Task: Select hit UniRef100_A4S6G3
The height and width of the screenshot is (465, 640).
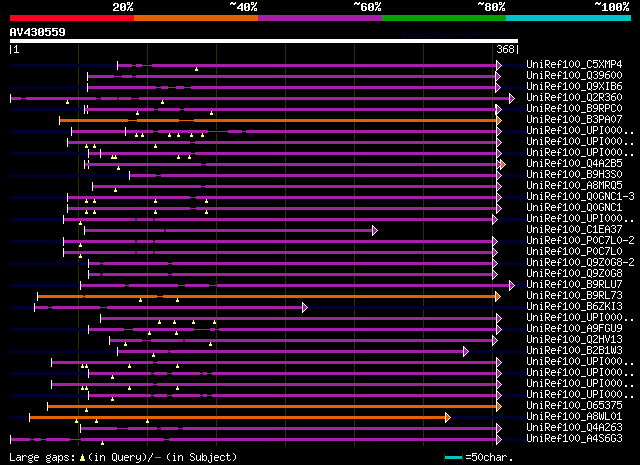Action: tap(574, 439)
